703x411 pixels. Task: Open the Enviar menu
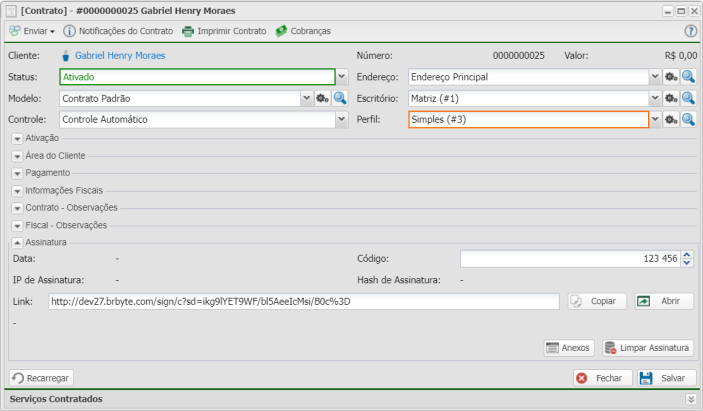coord(31,31)
